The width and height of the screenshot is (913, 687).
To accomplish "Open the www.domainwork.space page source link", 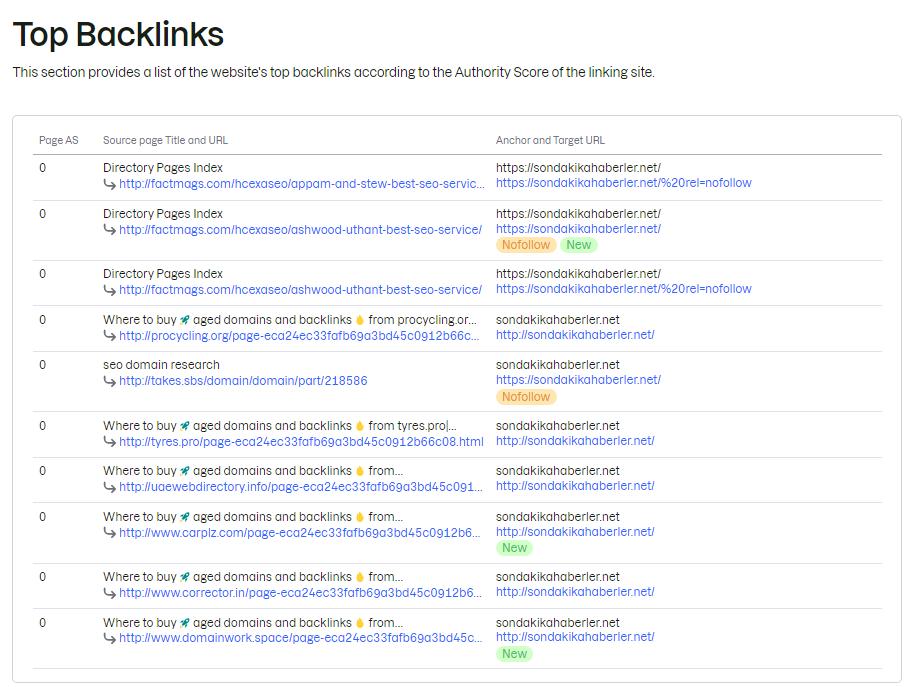I will coord(301,638).
